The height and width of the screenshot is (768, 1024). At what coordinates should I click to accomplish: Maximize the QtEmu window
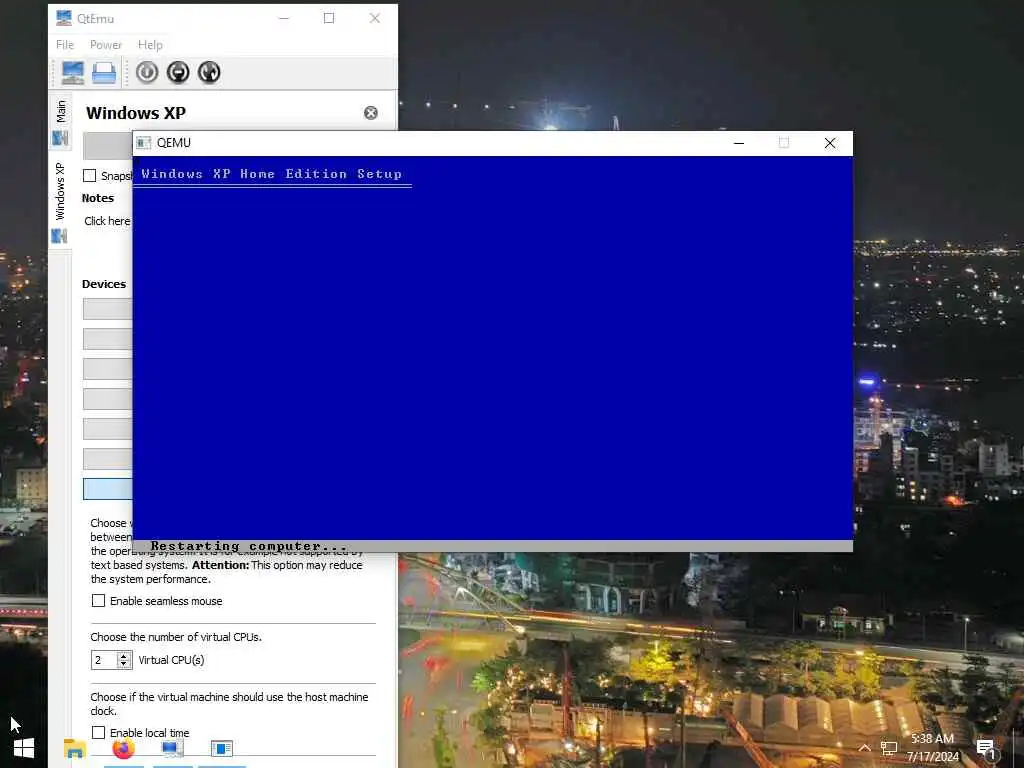tap(329, 18)
